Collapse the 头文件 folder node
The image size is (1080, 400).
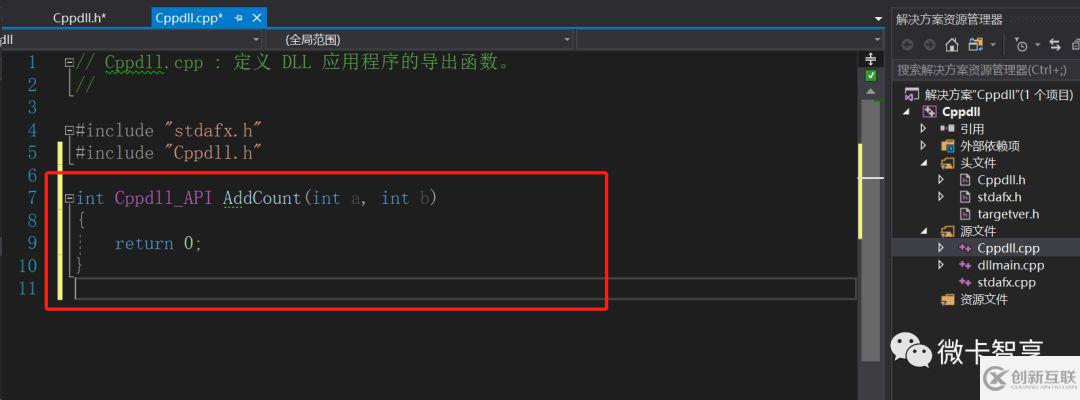coord(924,162)
